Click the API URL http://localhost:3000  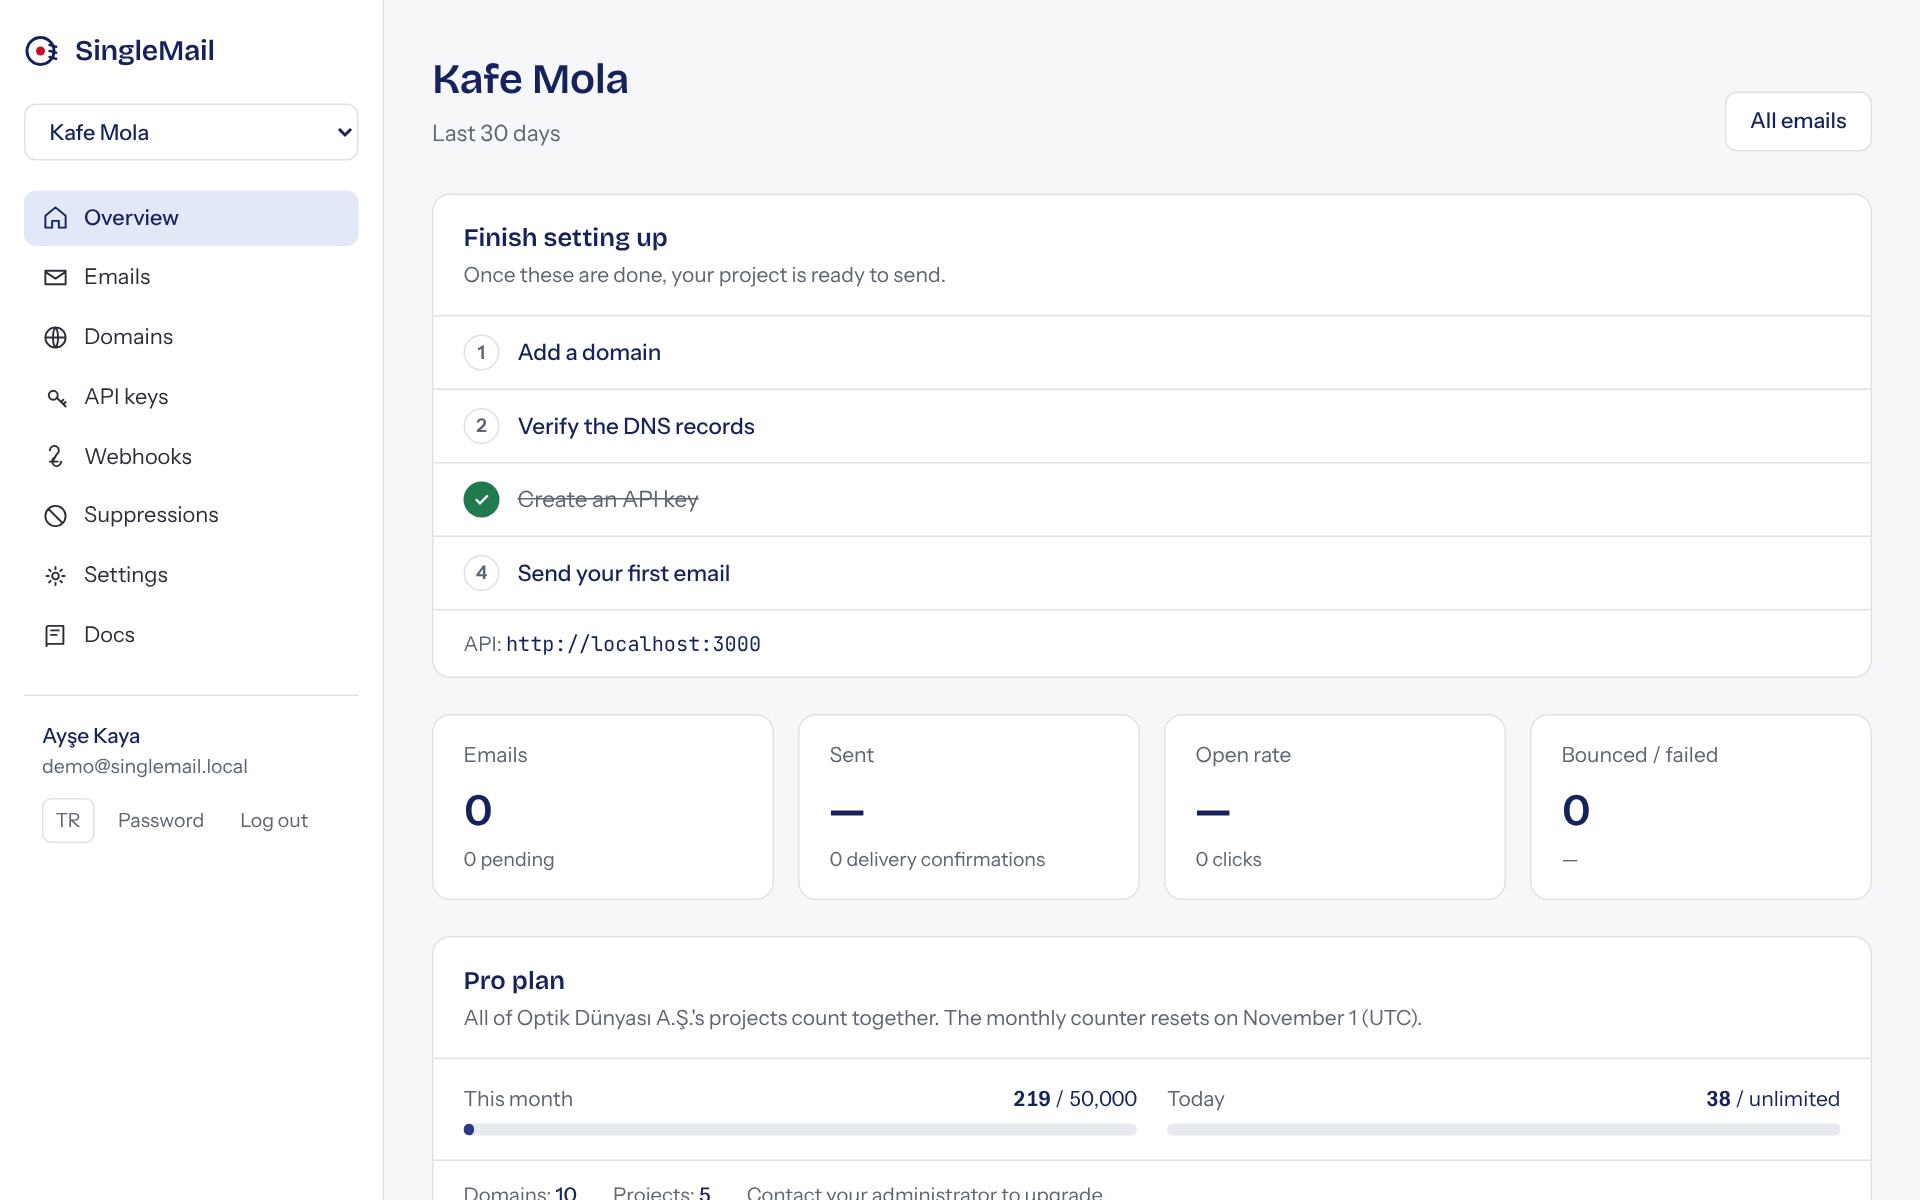click(x=634, y=645)
